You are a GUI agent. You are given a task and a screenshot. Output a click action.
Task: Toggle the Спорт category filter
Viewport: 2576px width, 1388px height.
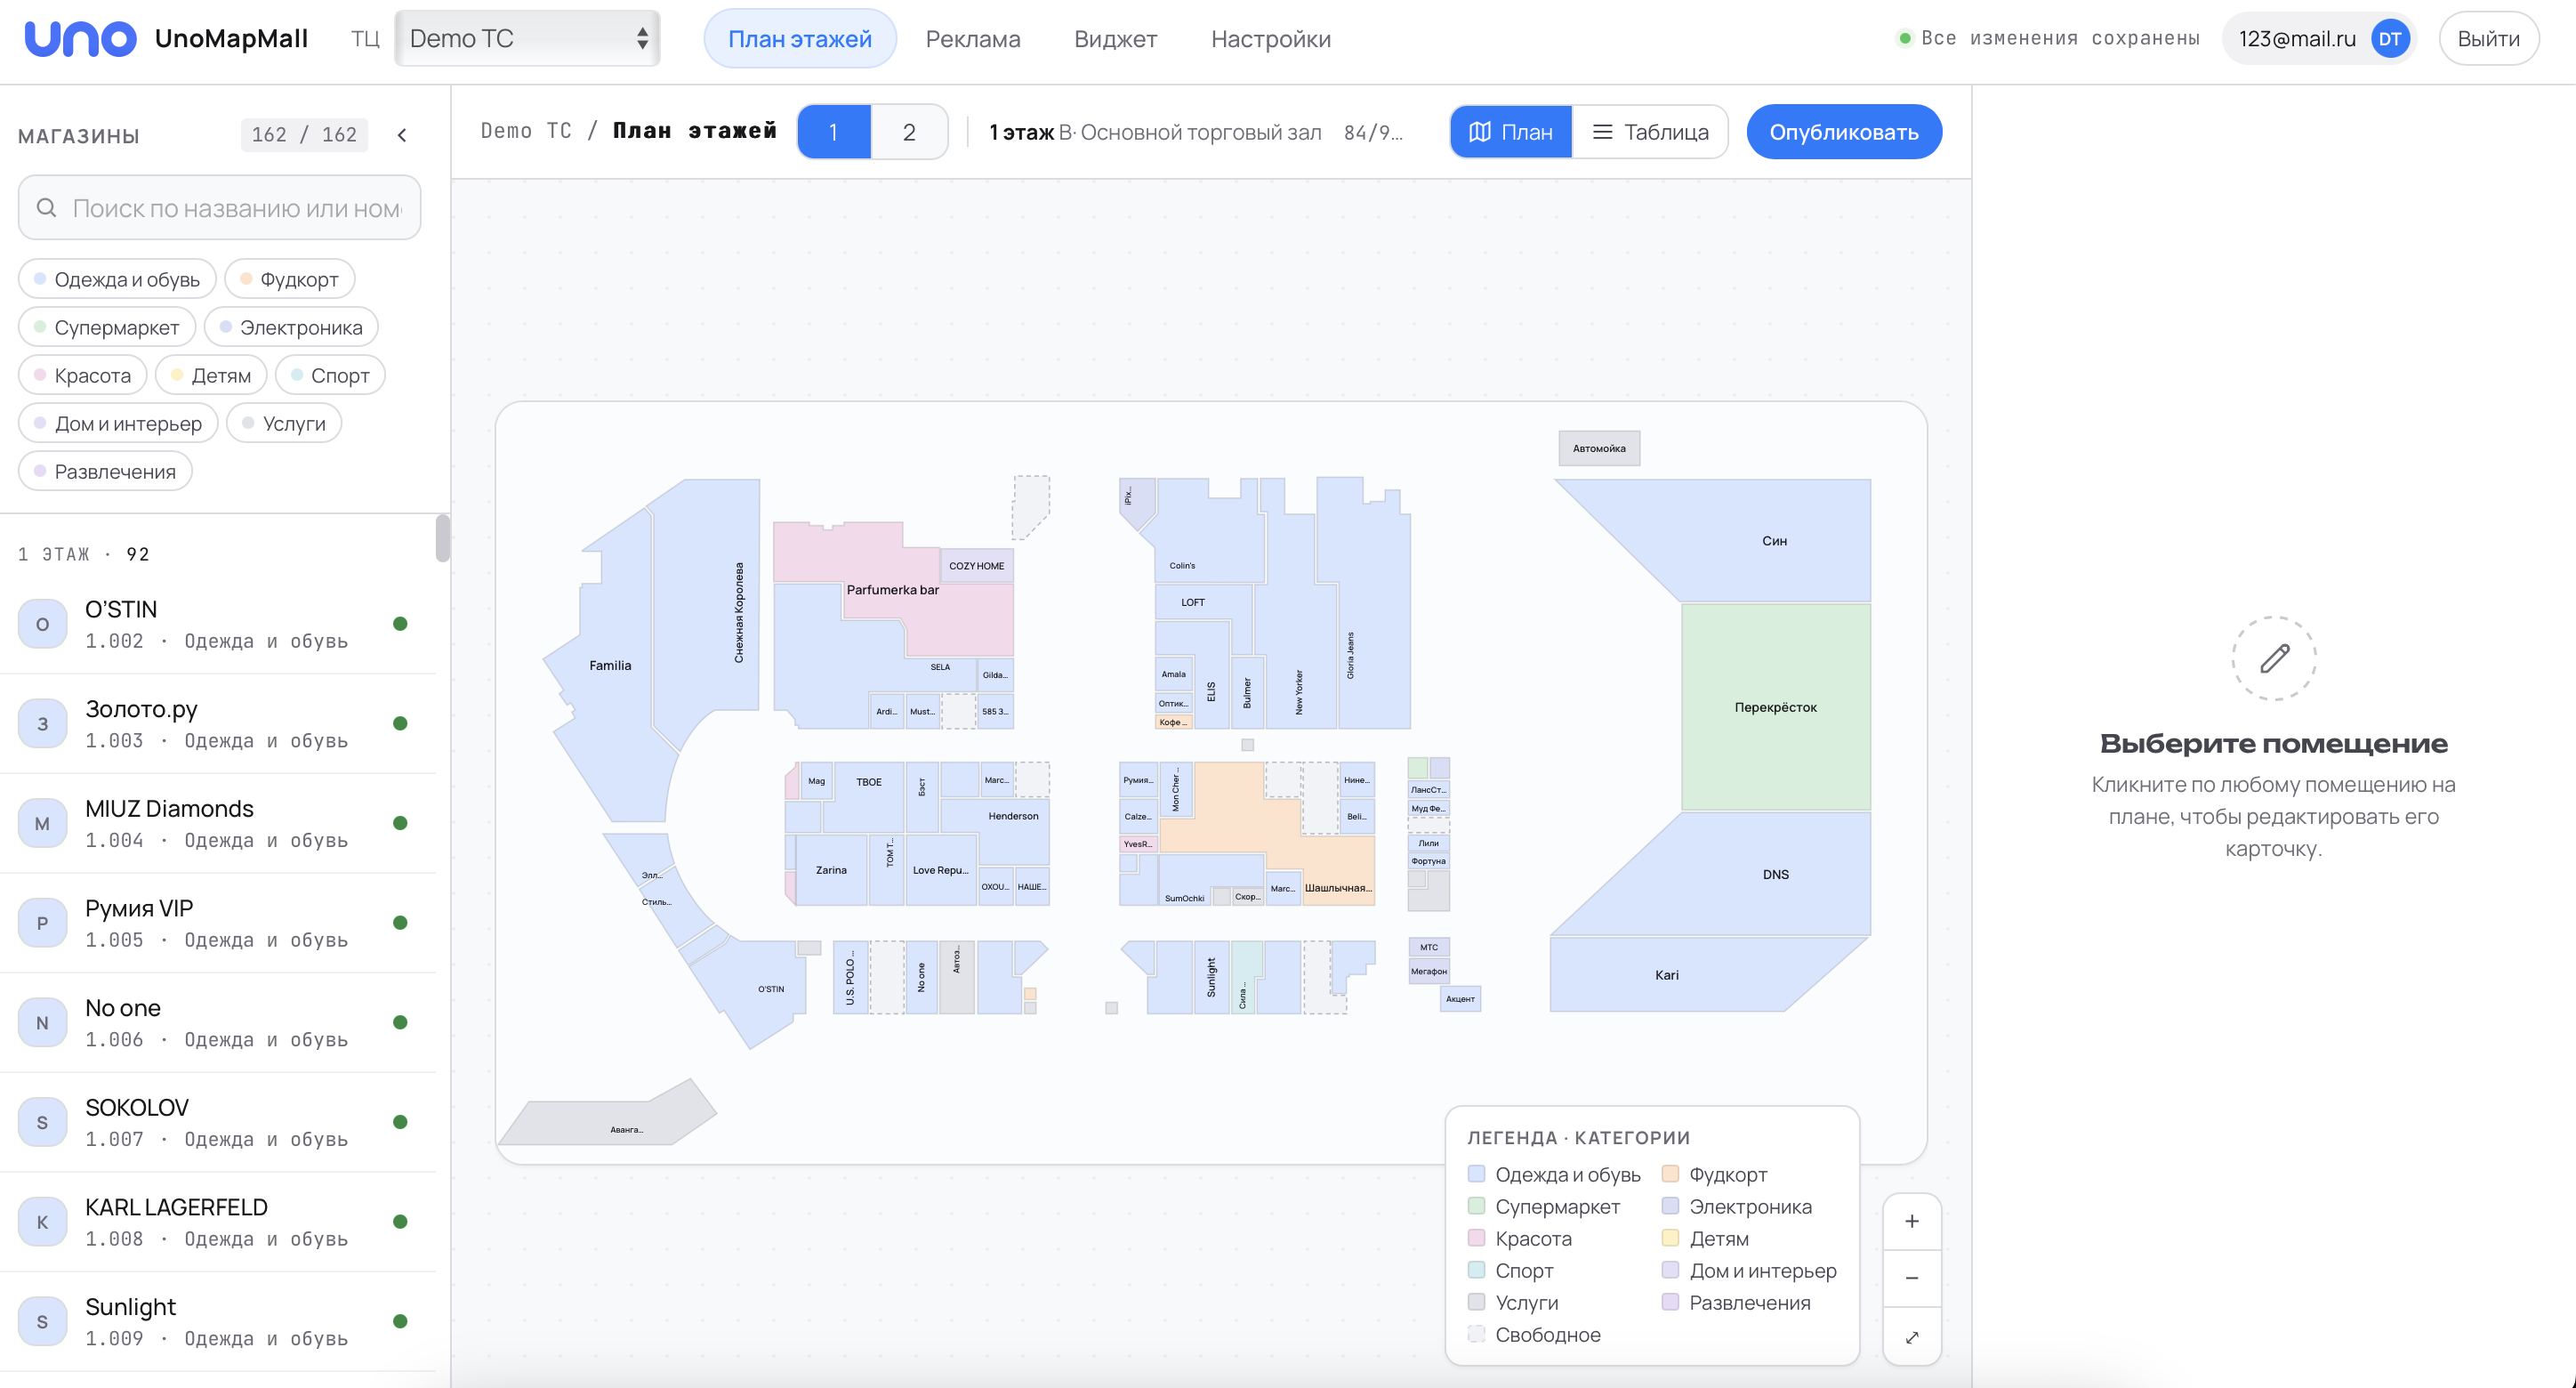pos(330,375)
